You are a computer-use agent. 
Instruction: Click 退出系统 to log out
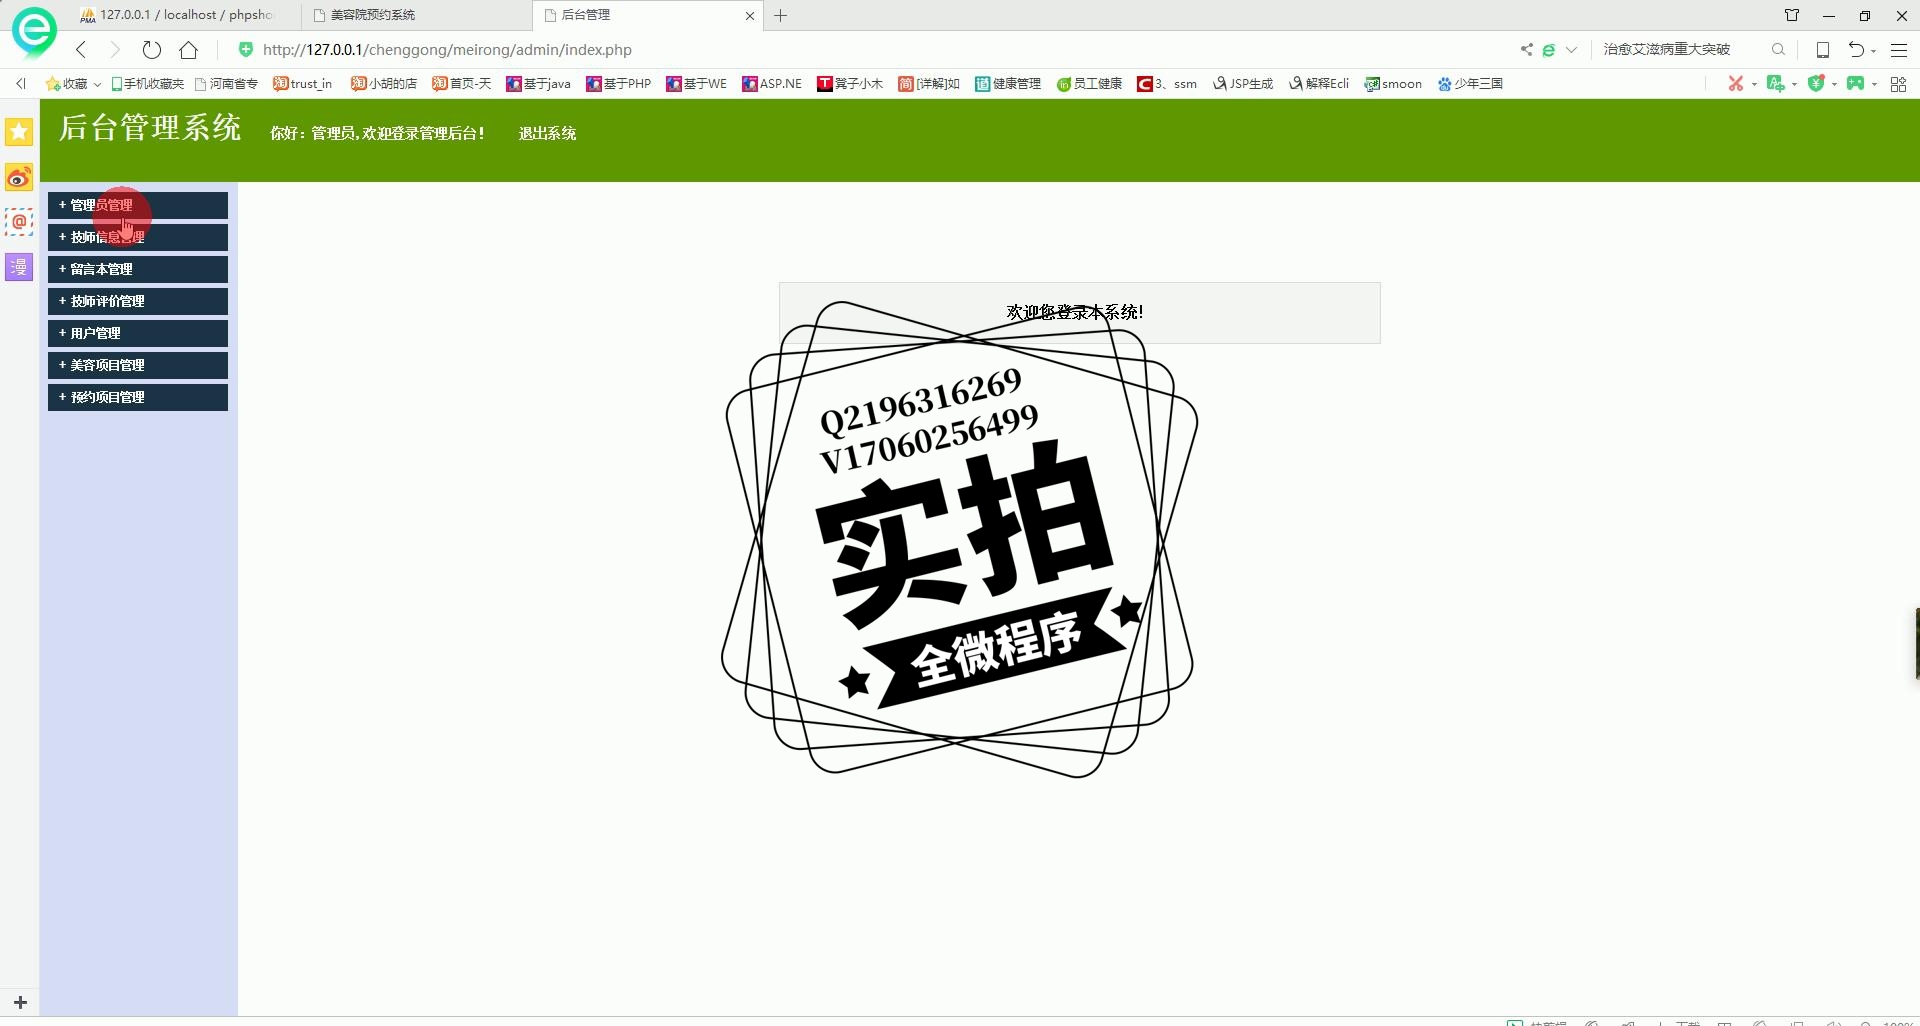(x=547, y=133)
